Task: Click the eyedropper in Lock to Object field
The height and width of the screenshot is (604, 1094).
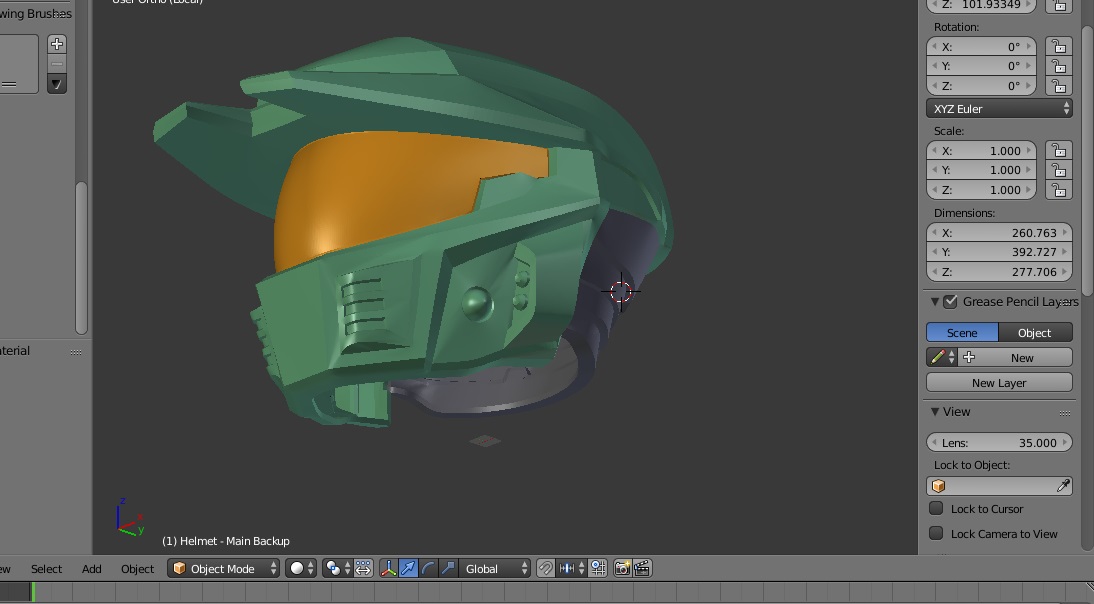Action: pyautogui.click(x=1063, y=486)
